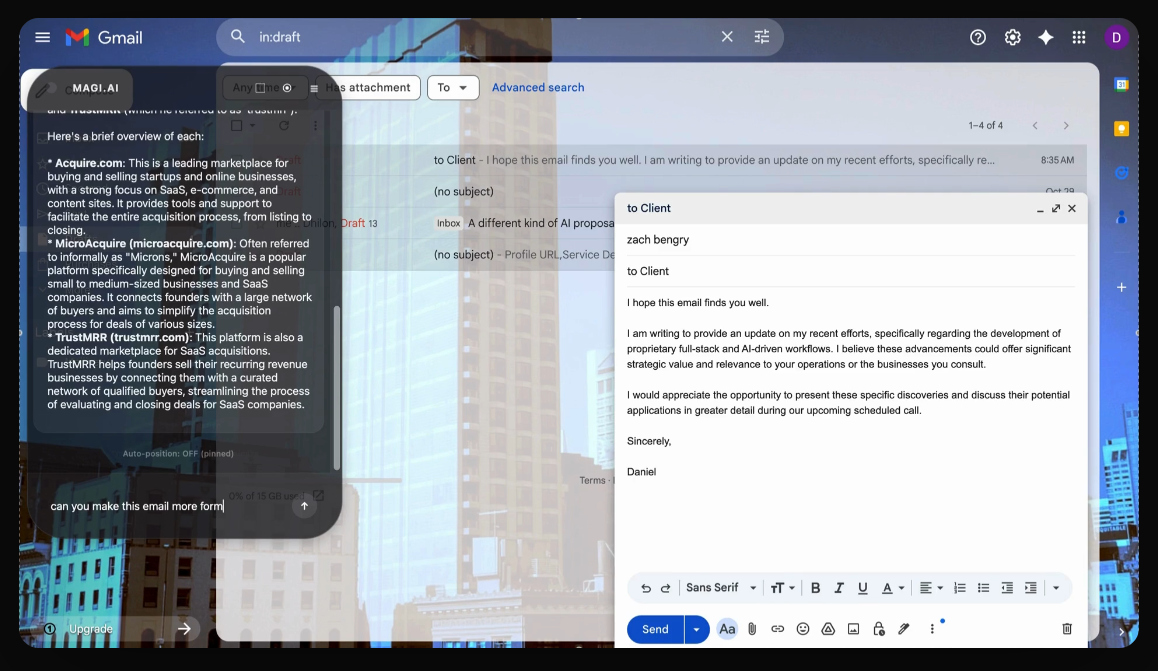1158x671 pixels.
Task: Open text alignment dropdown
Action: [x=931, y=588]
